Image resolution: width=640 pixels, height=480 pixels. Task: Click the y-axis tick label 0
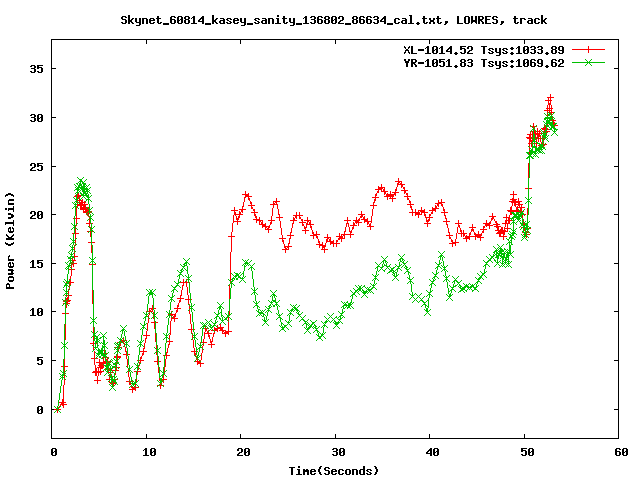click(40, 410)
